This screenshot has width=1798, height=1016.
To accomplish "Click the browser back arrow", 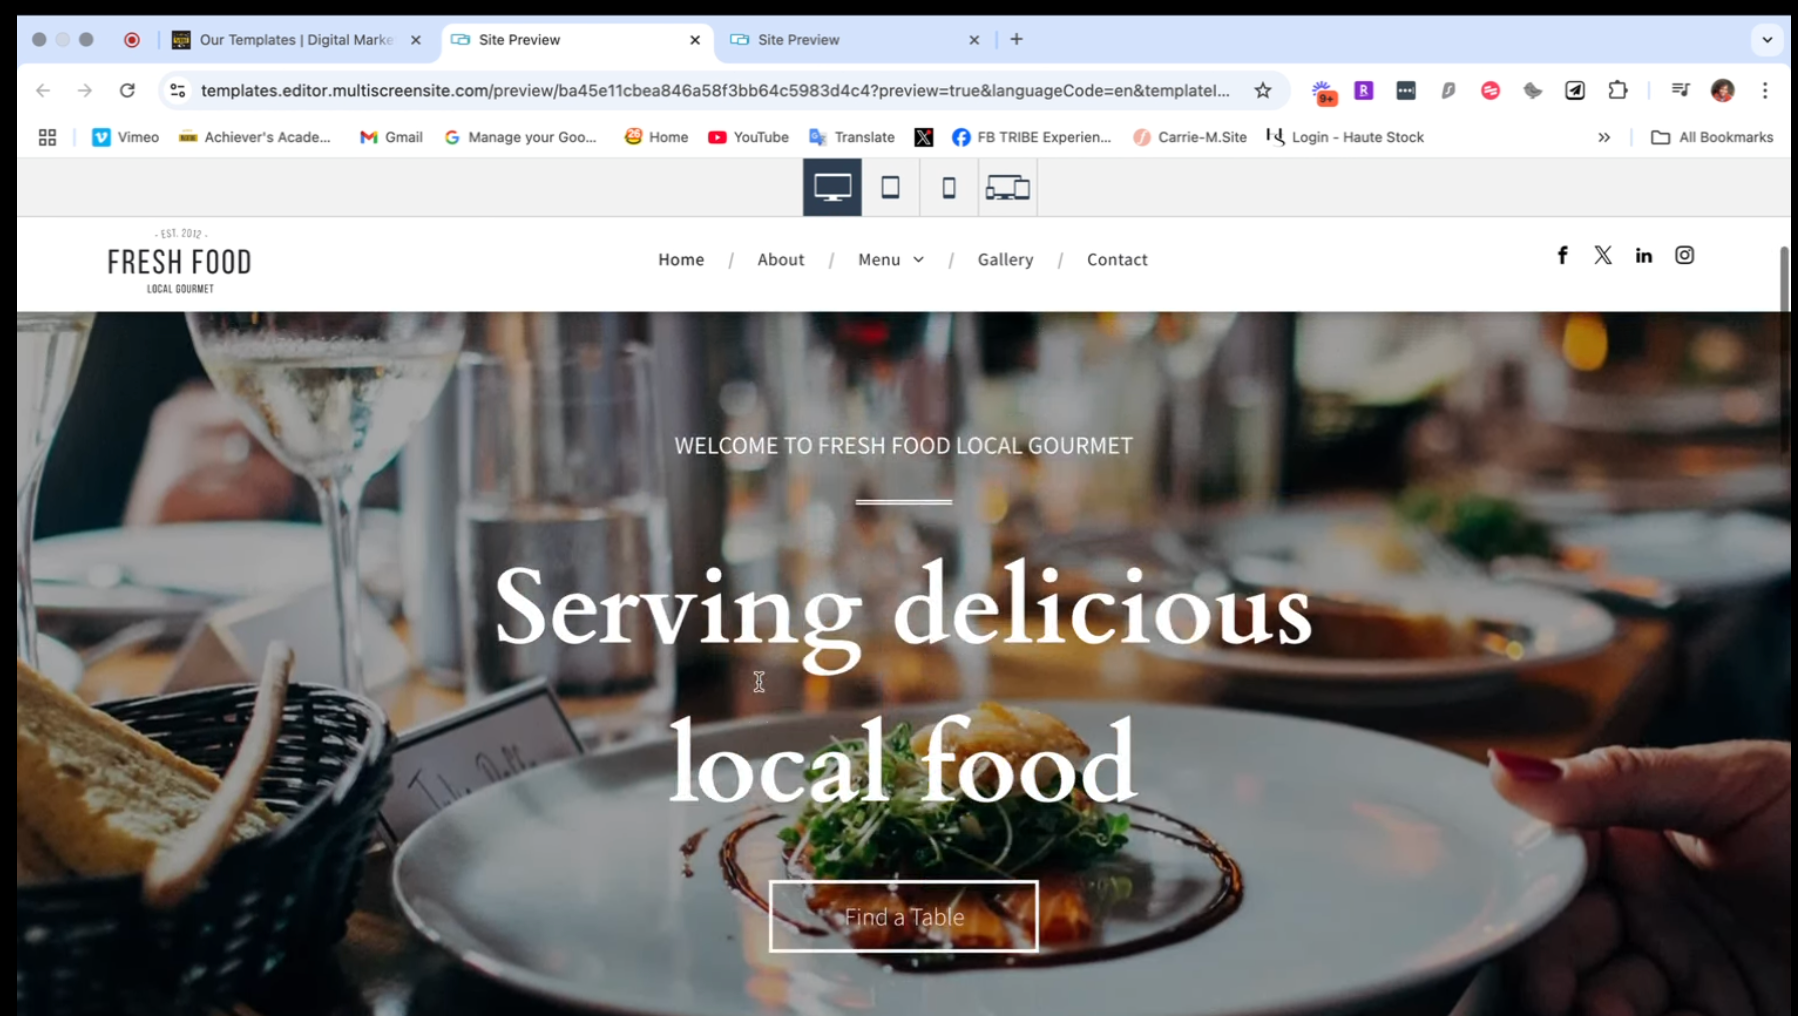I will coord(43,90).
